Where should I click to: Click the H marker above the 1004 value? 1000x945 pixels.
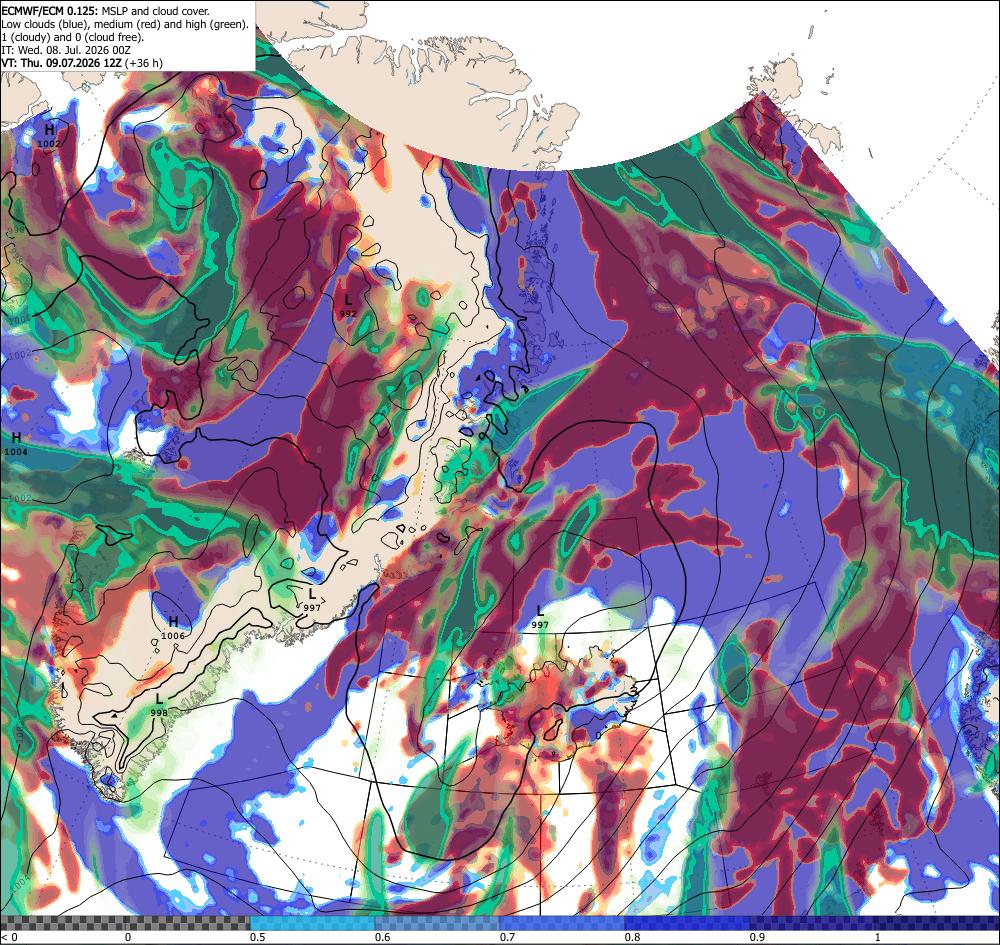(x=17, y=437)
